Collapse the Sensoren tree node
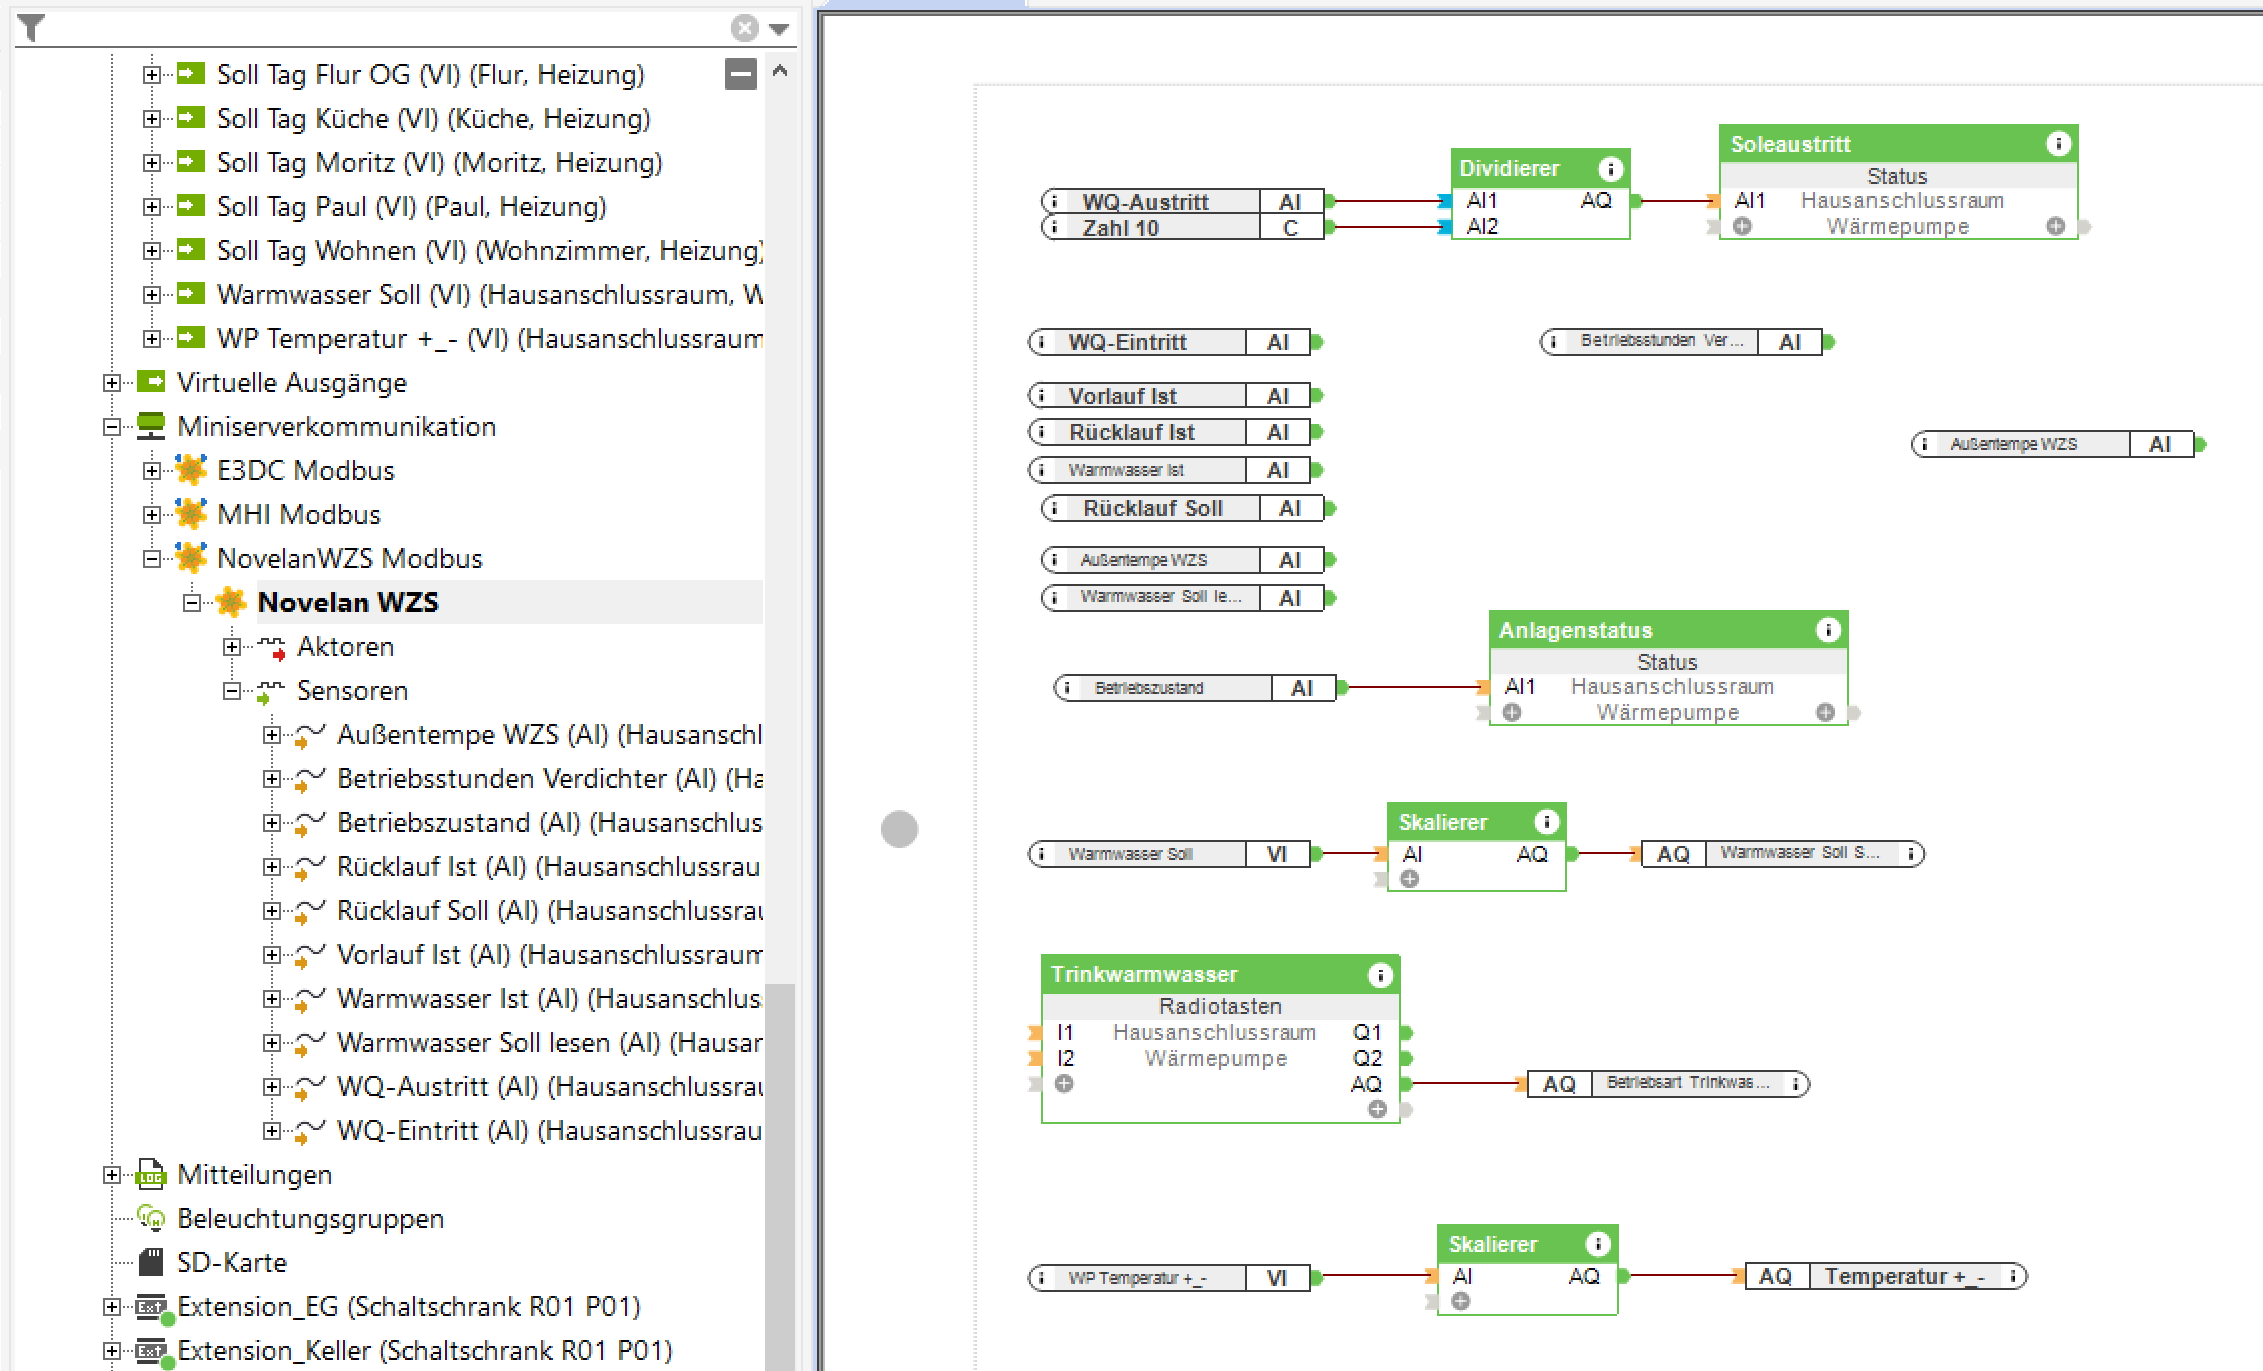This screenshot has height=1371, width=2263. coord(232,691)
